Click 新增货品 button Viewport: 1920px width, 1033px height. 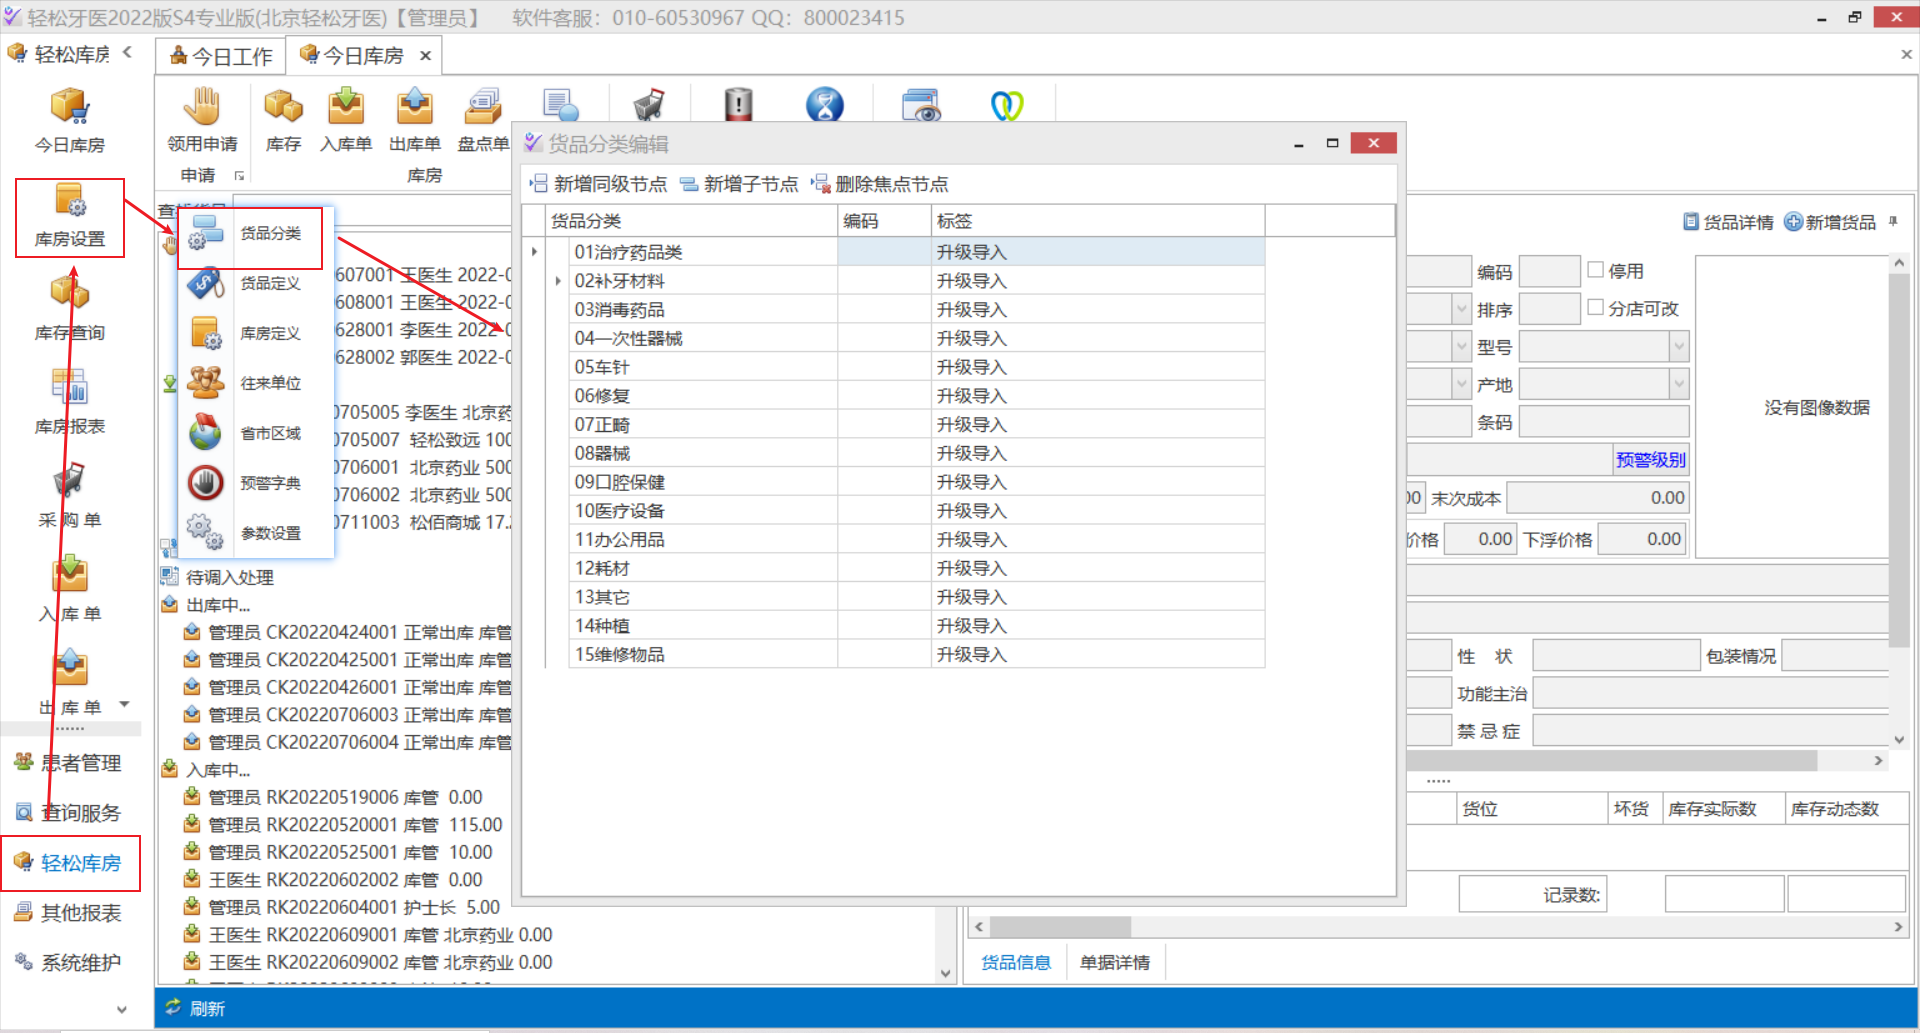1830,222
